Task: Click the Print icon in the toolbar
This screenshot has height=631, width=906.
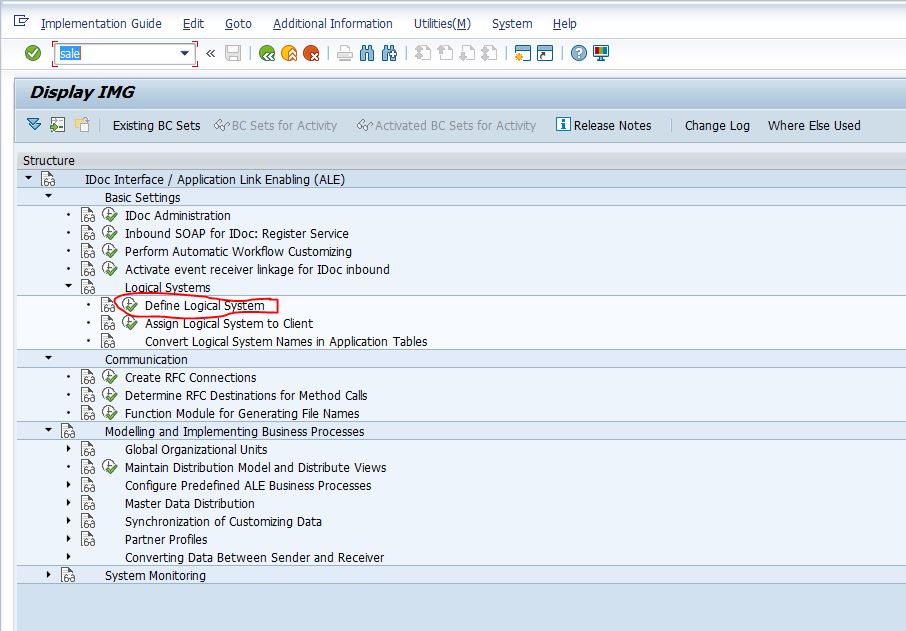Action: coord(344,52)
